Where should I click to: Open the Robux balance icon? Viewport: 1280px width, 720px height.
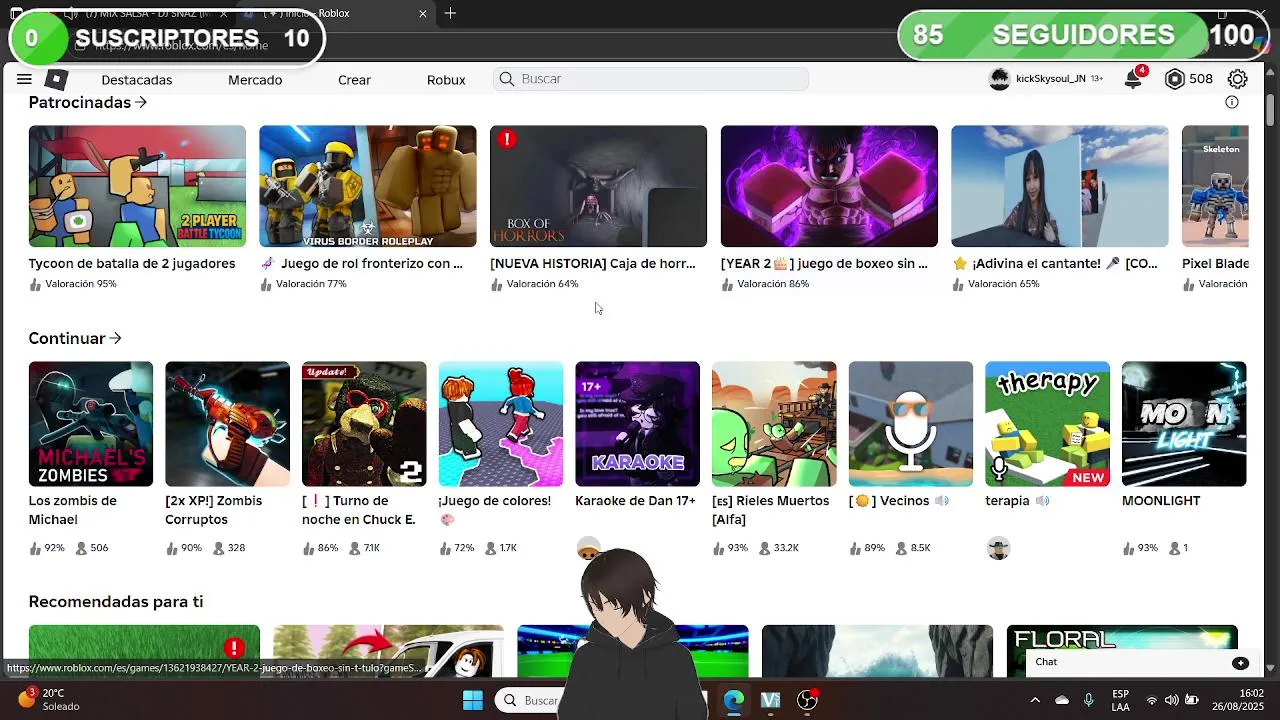[1175, 79]
